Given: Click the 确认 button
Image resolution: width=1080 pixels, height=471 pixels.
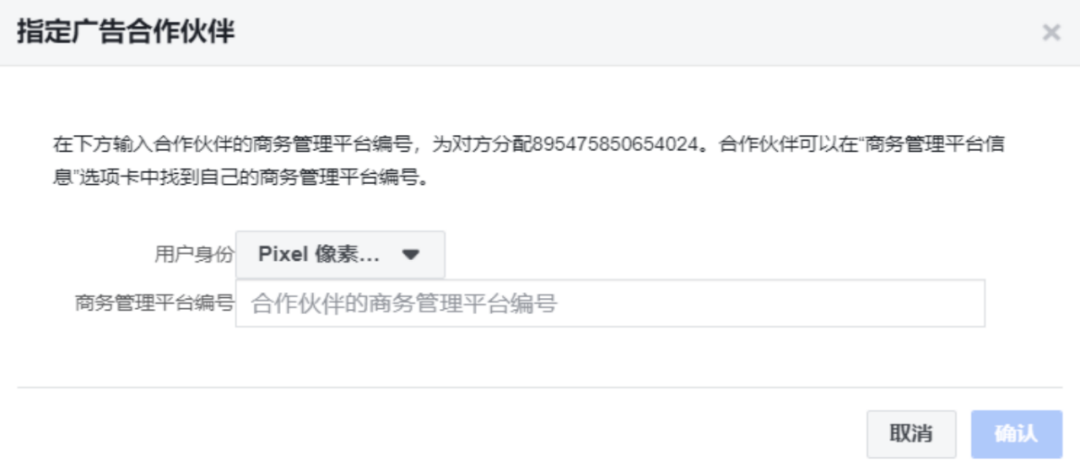Looking at the screenshot, I should (1017, 434).
